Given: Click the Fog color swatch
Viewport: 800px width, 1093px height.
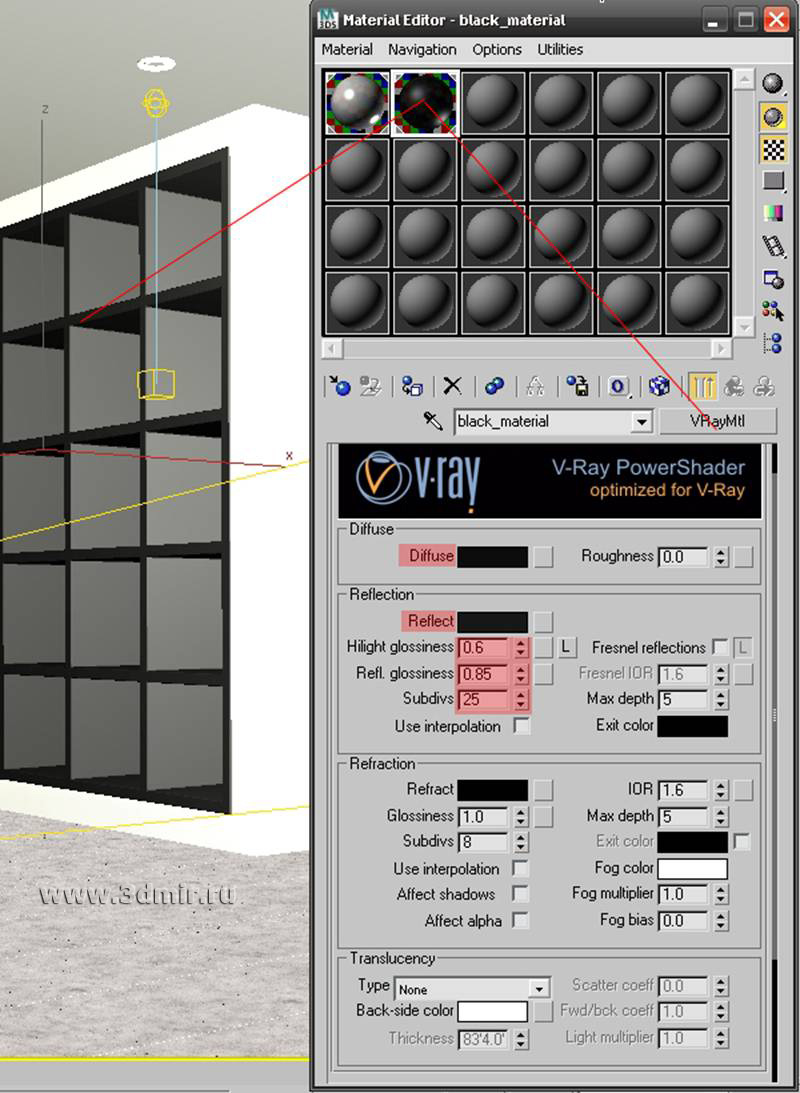Looking at the screenshot, I should (x=693, y=869).
